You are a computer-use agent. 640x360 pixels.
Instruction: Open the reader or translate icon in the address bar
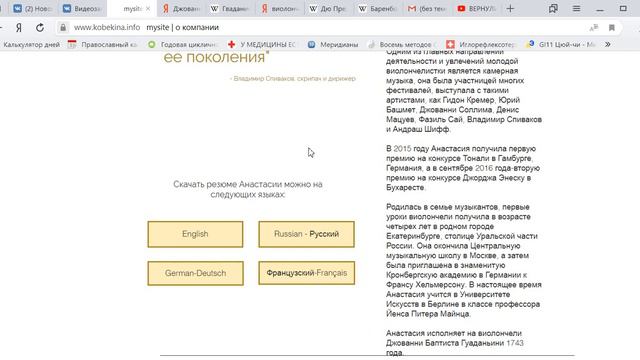(593, 28)
